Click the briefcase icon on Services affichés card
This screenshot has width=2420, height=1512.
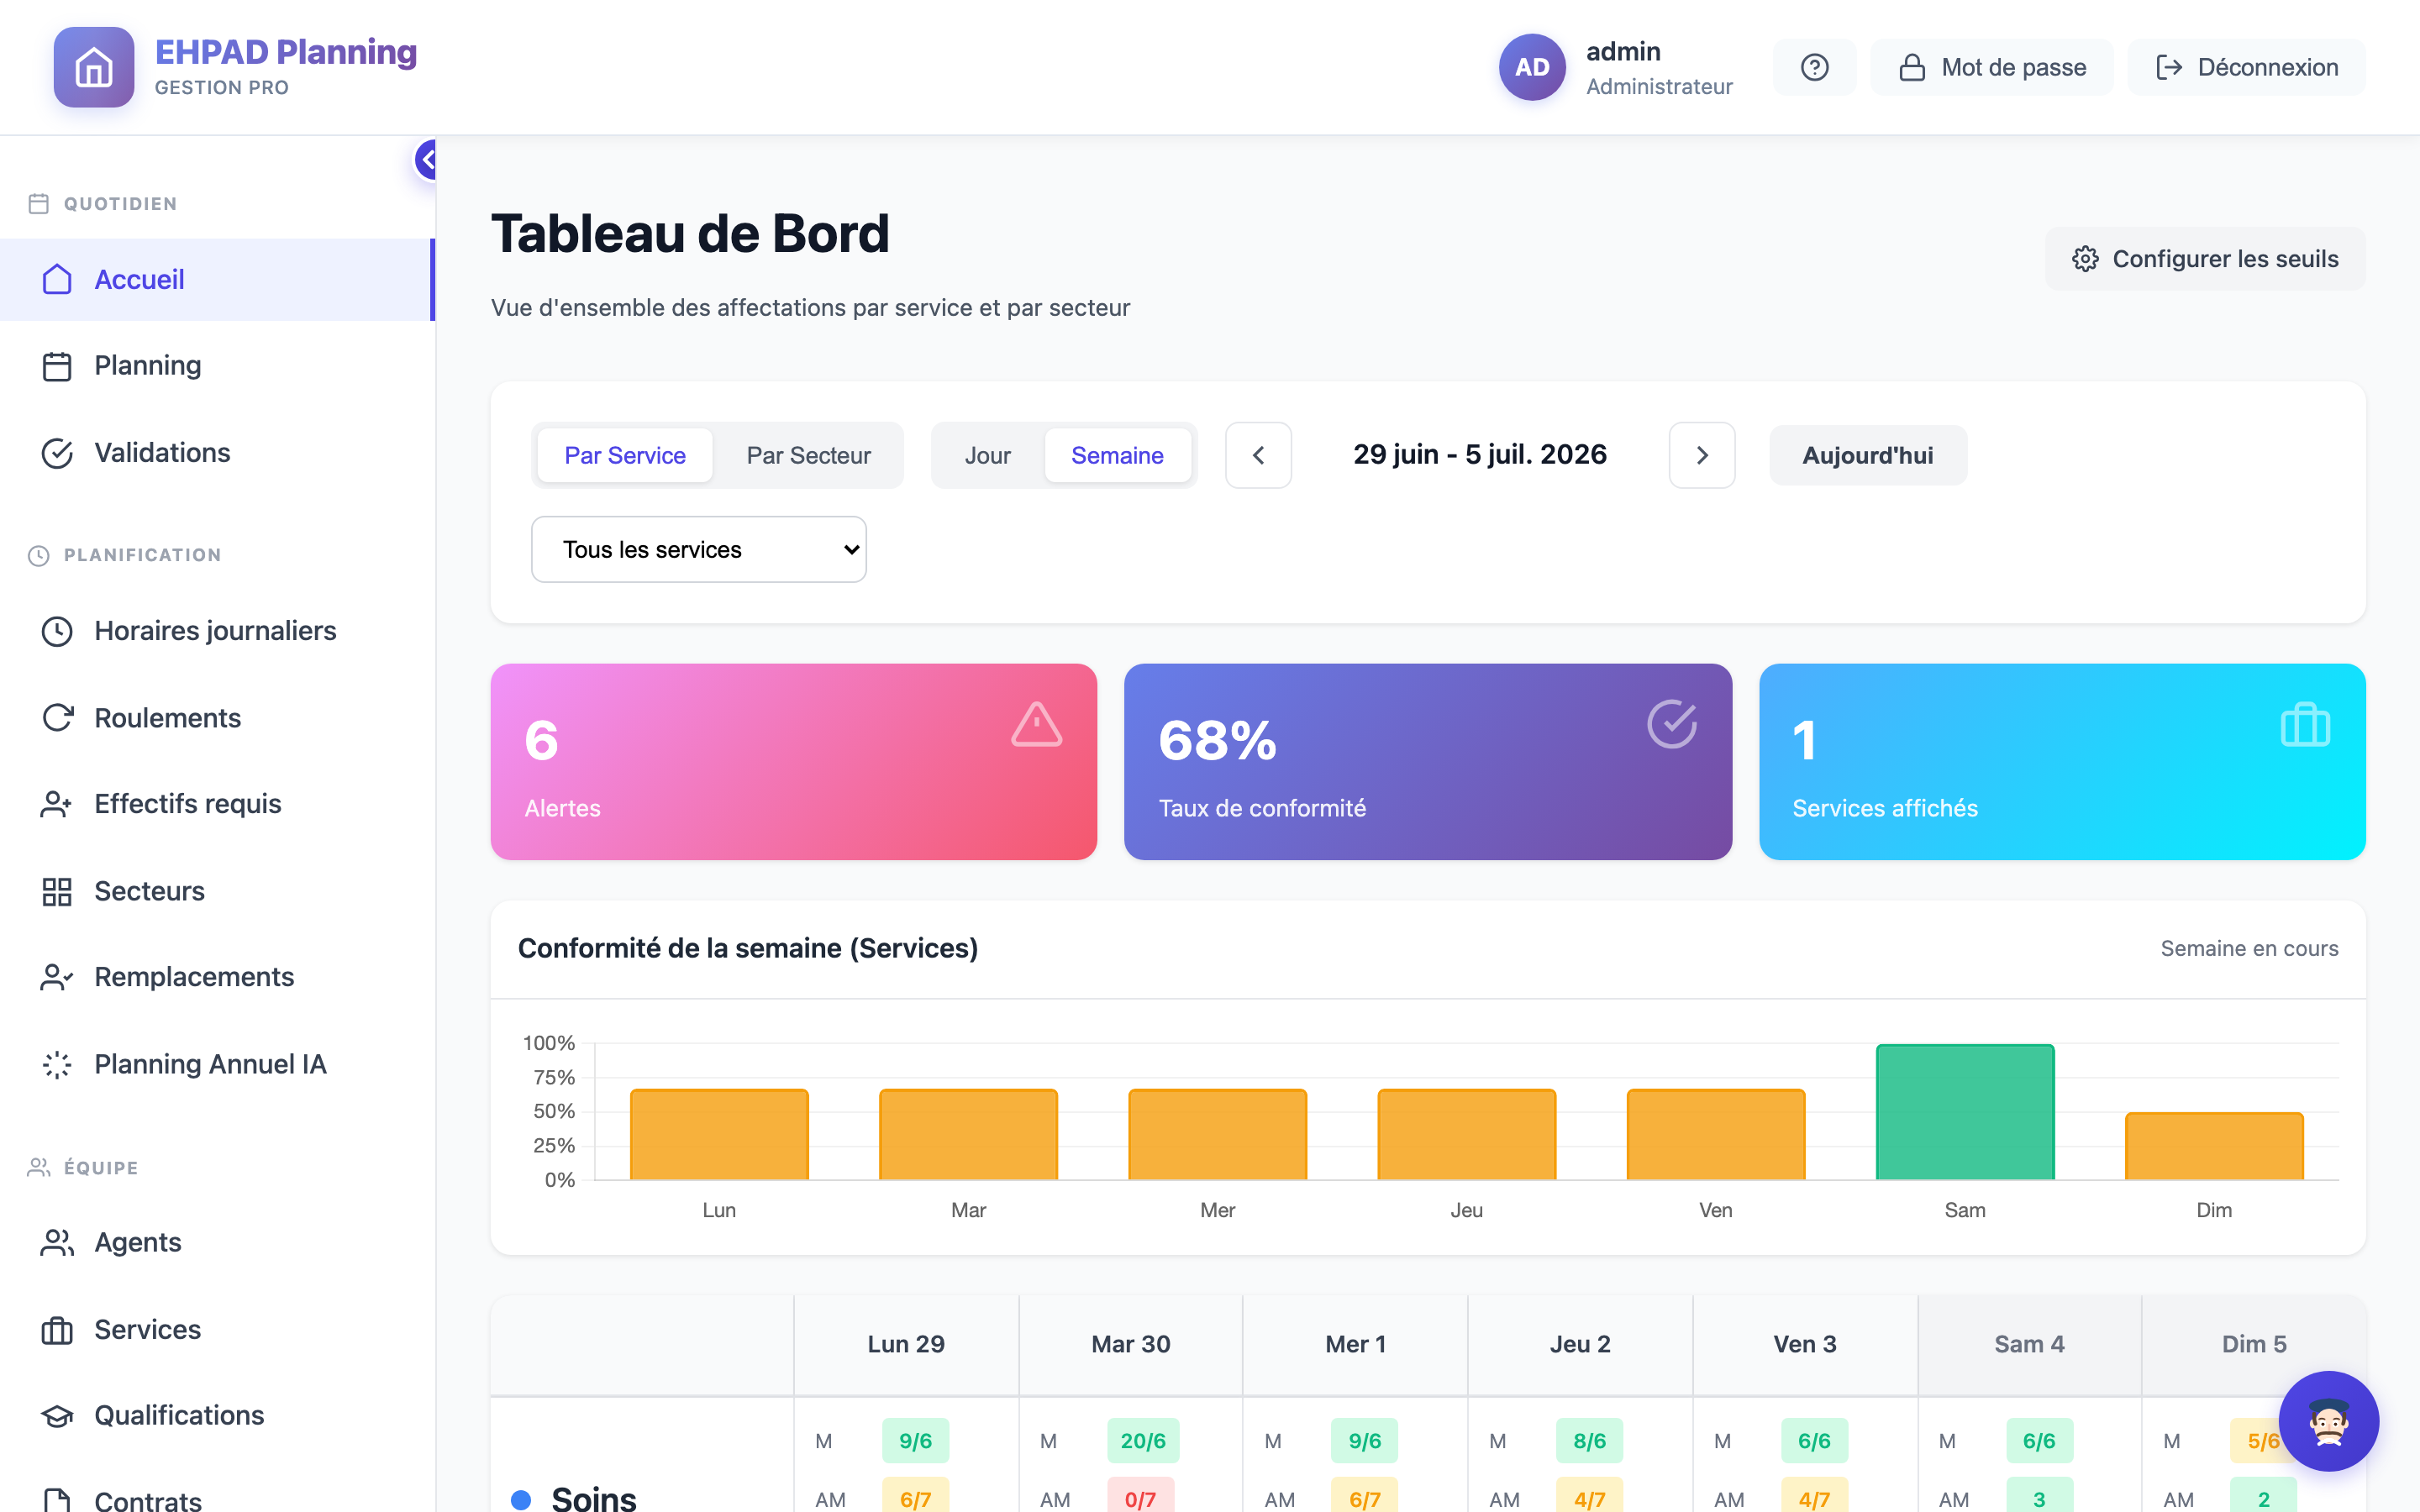pyautogui.click(x=2305, y=724)
